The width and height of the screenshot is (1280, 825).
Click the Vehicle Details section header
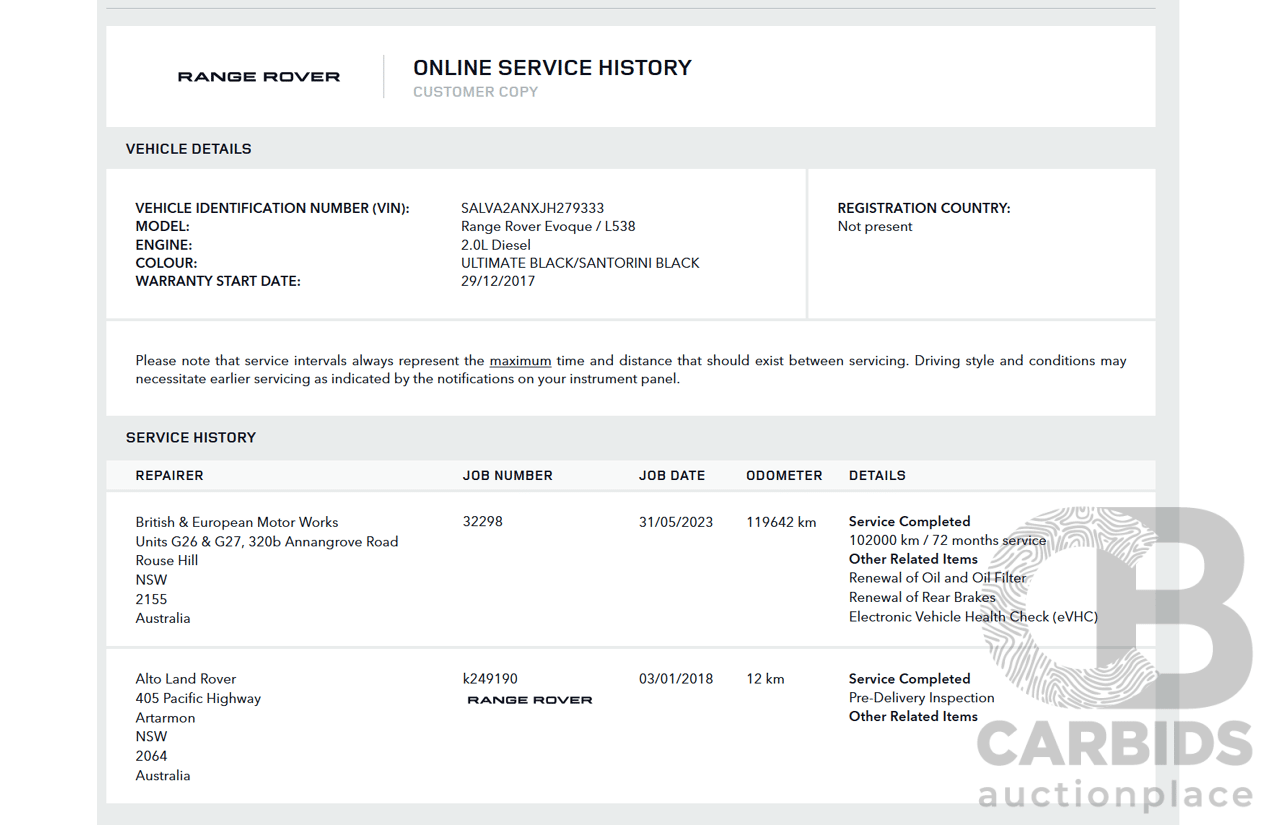click(189, 149)
